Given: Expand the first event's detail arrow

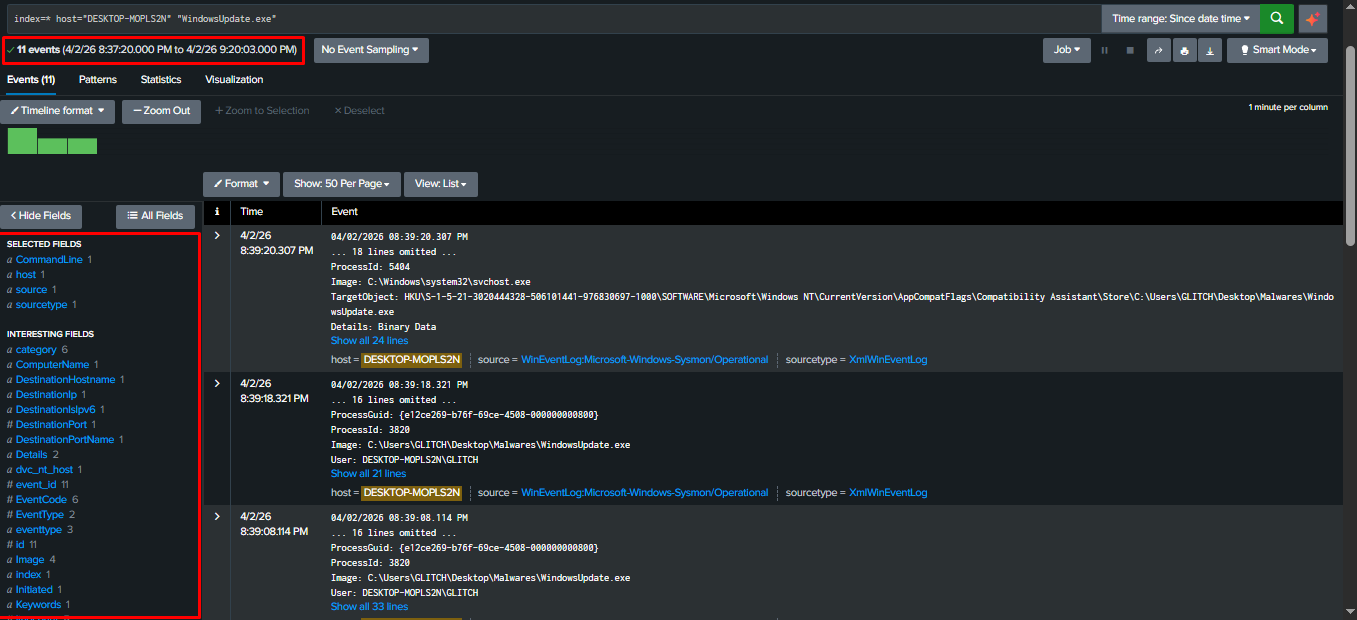Looking at the screenshot, I should coord(216,236).
